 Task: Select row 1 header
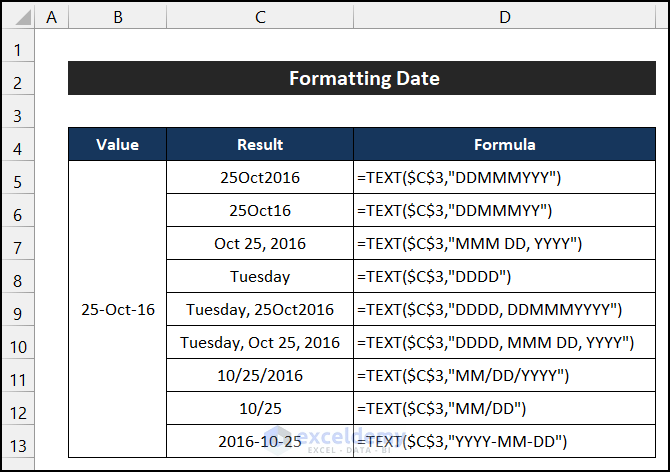(17, 48)
